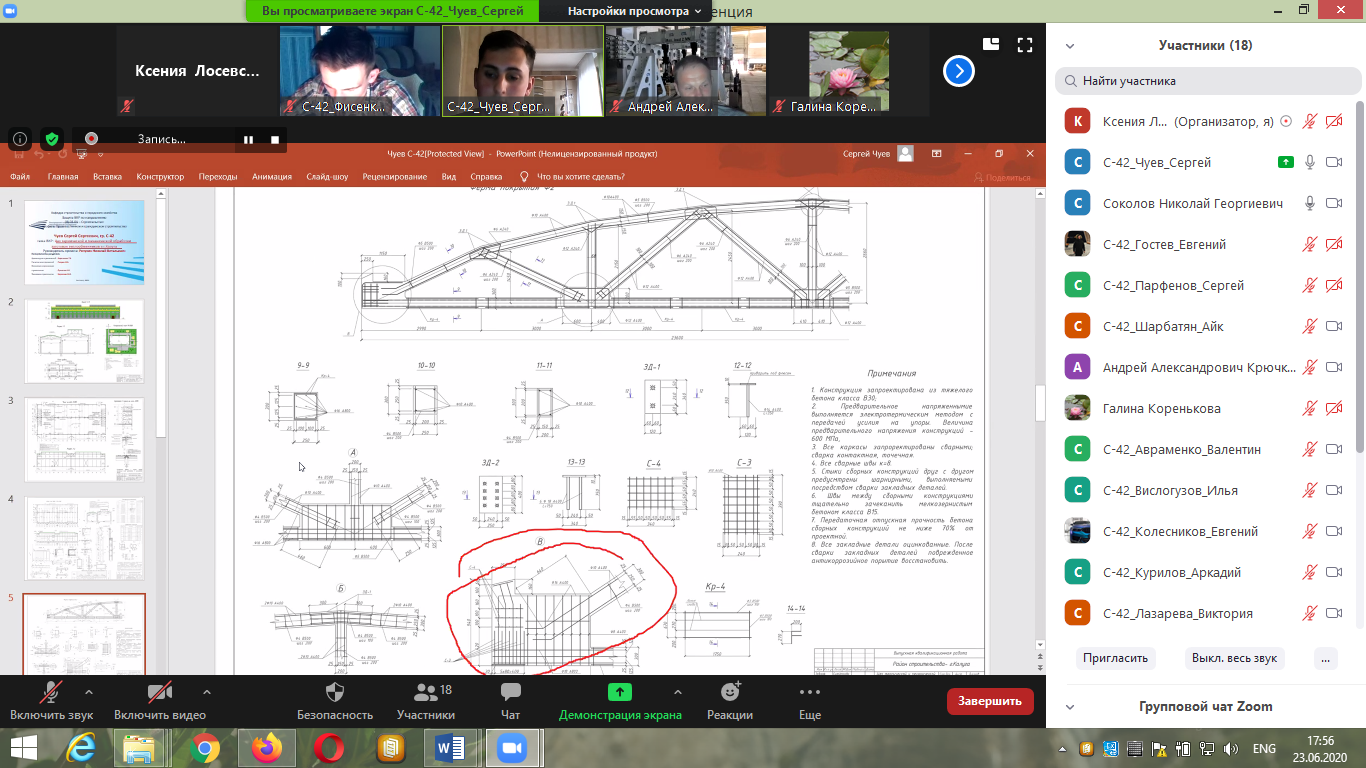Image resolution: width=1366 pixels, height=768 pixels.
Task: Toggle camera icon for С-42_Лазарева_Виктория
Action: pos(1334,613)
